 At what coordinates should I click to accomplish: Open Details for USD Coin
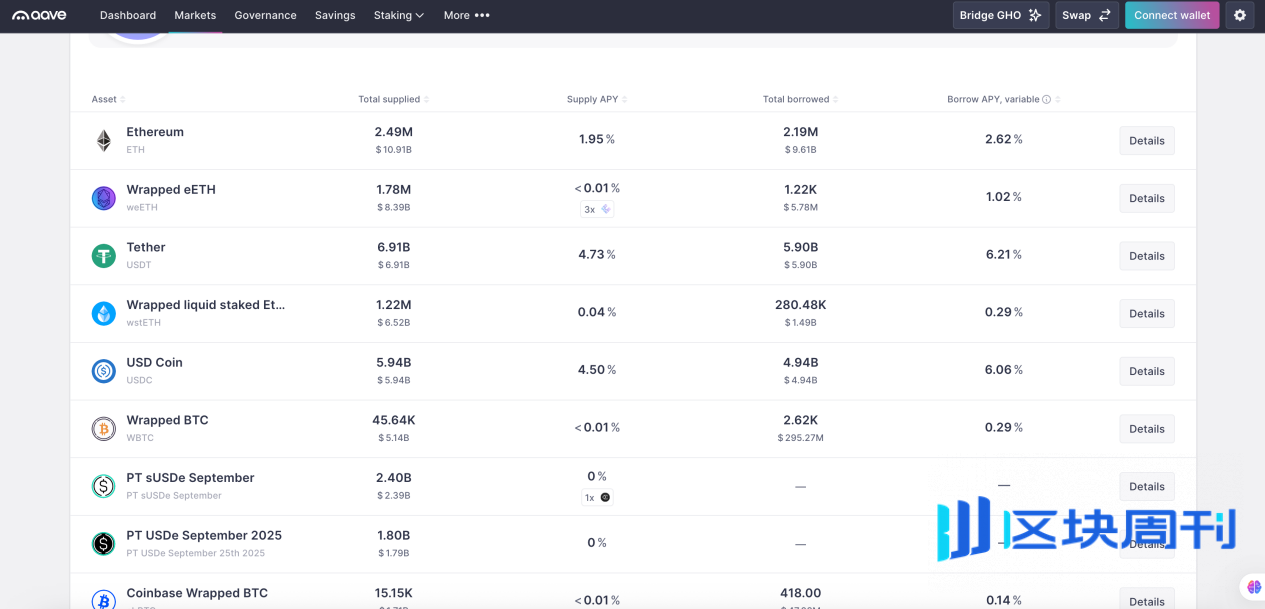point(1147,371)
